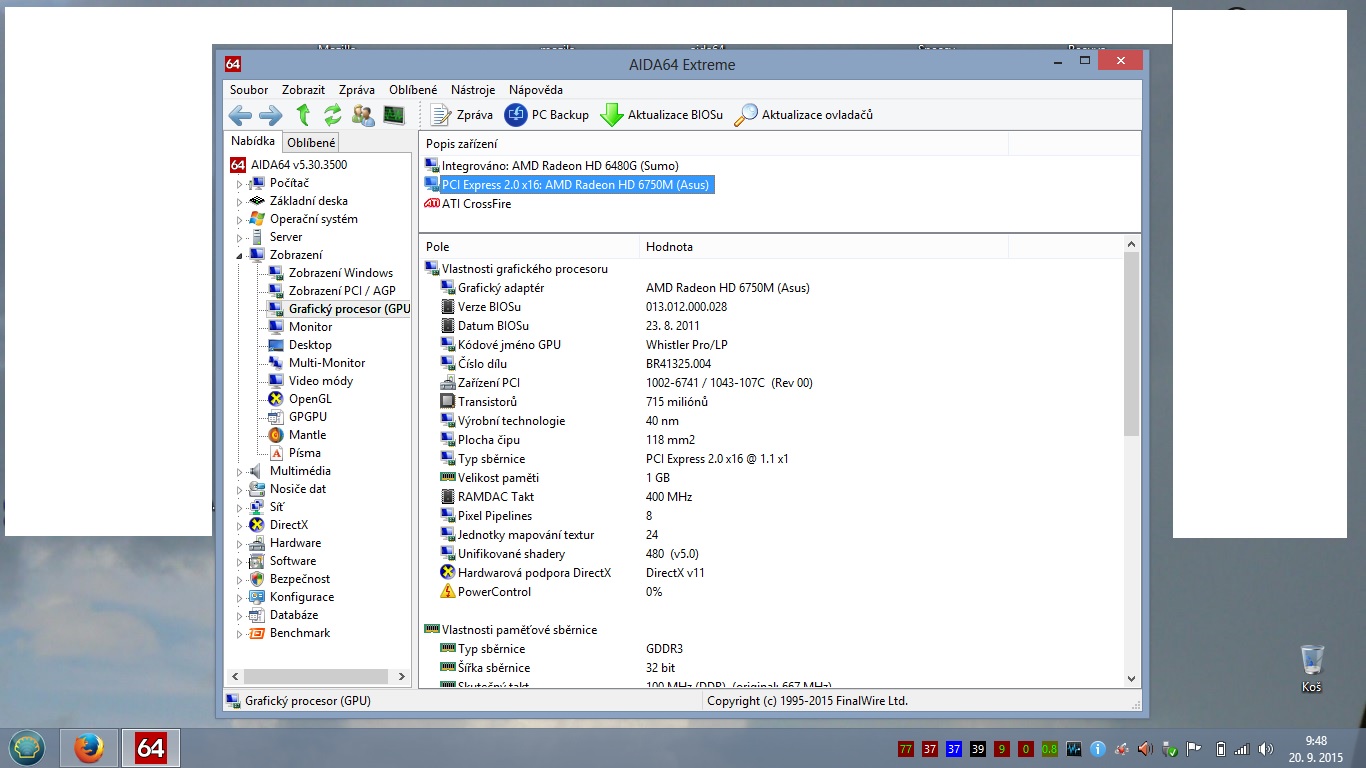The width and height of the screenshot is (1366, 768).
Task: Open PC Backup from toolbar
Action: click(547, 115)
